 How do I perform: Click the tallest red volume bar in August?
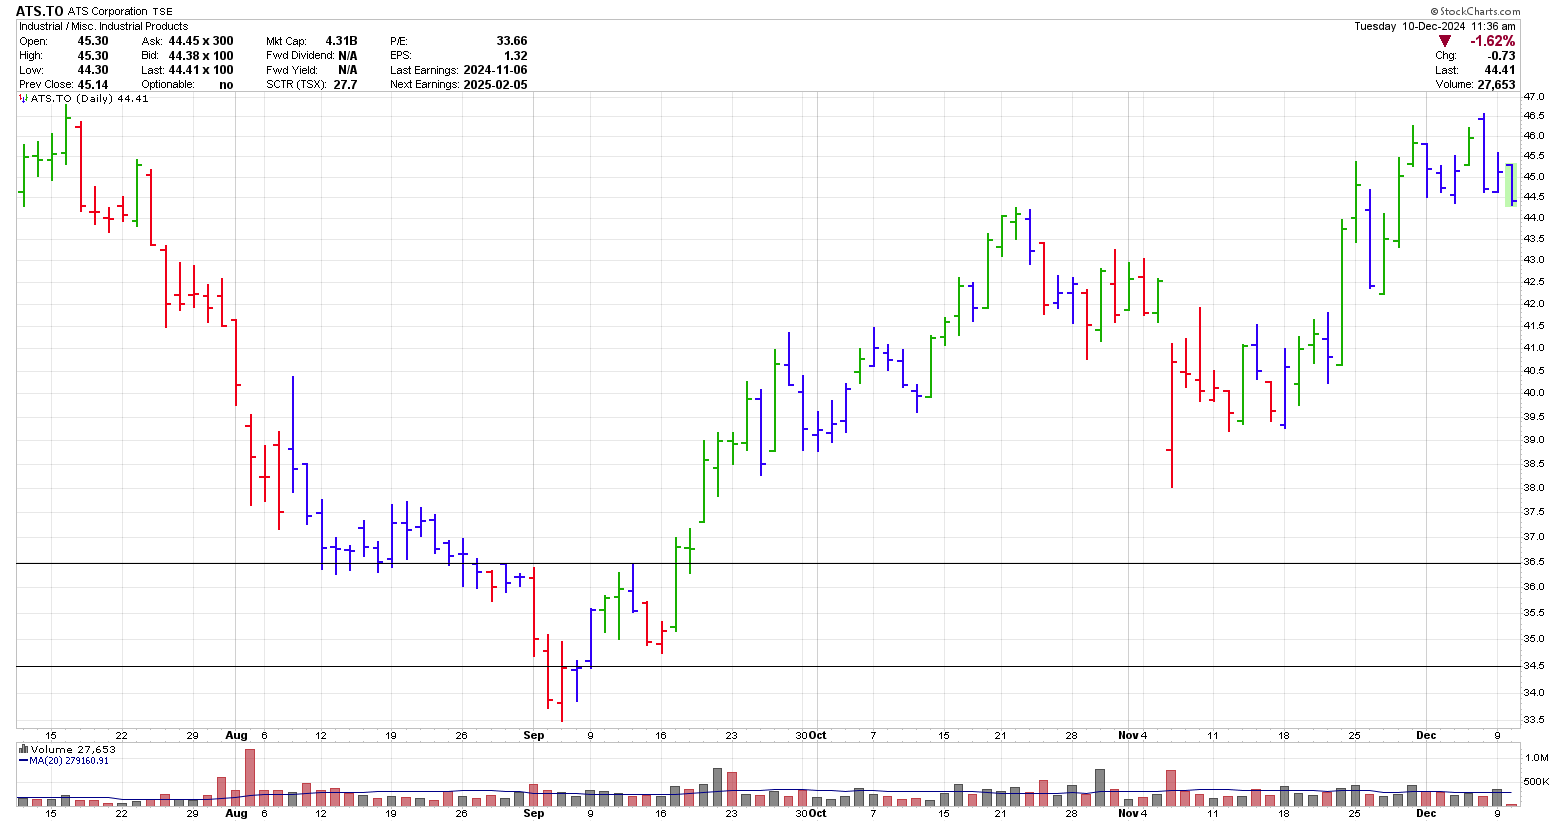pyautogui.click(x=250, y=777)
